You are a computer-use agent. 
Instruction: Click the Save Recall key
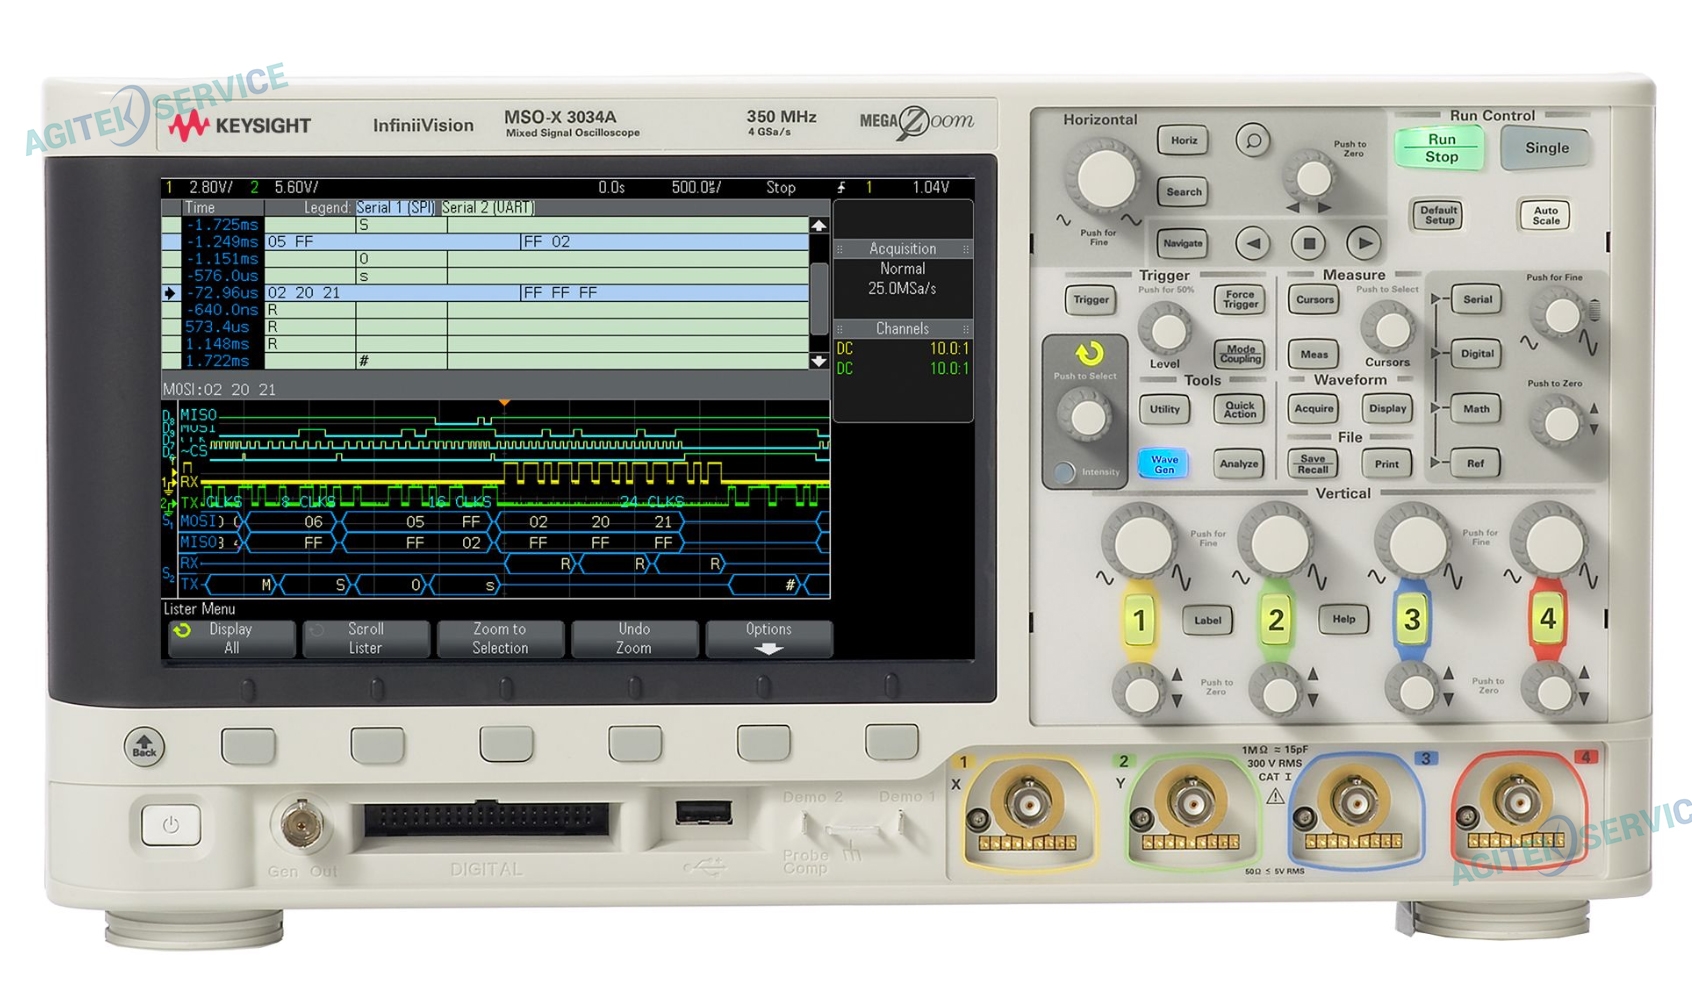coord(1314,464)
